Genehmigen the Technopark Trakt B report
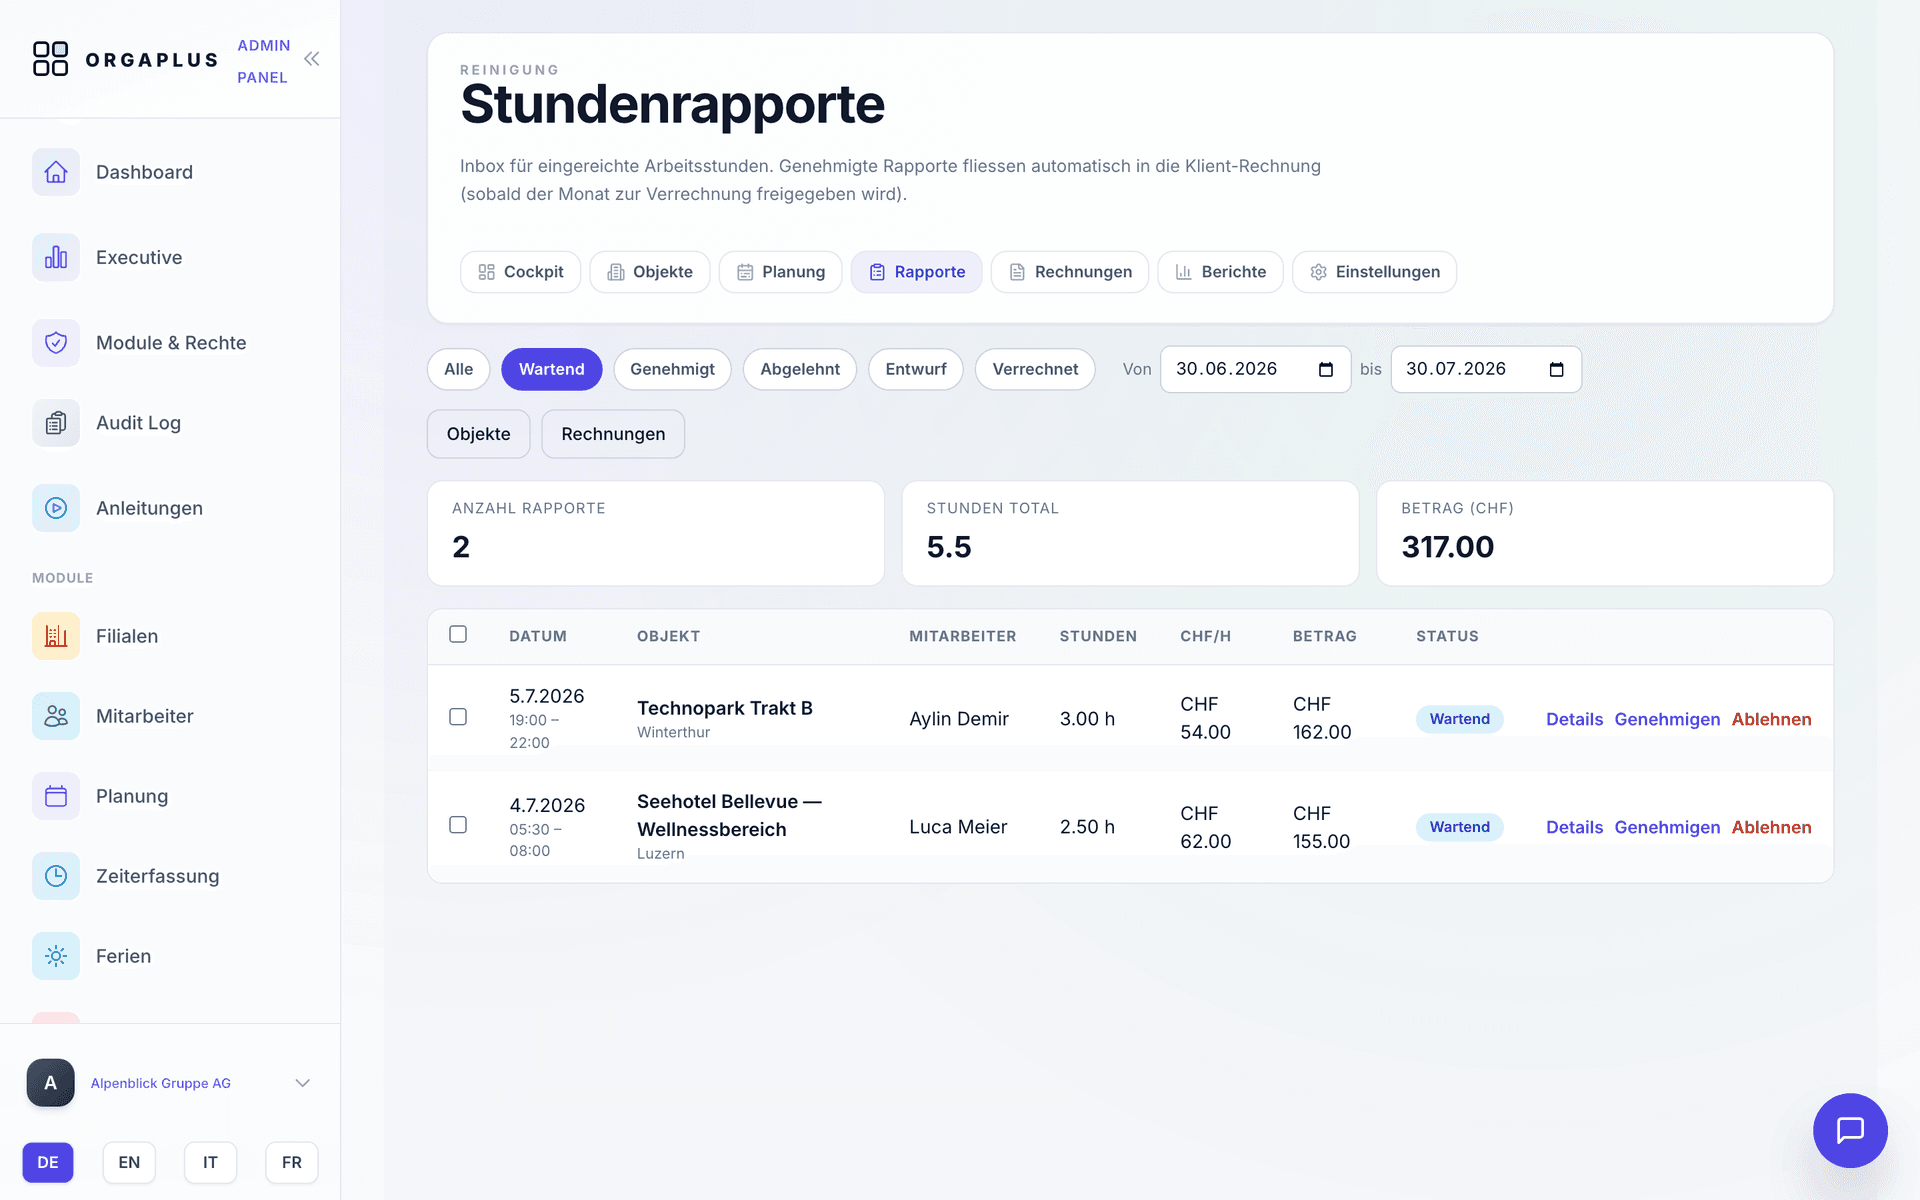The image size is (1920, 1200). [1667, 719]
